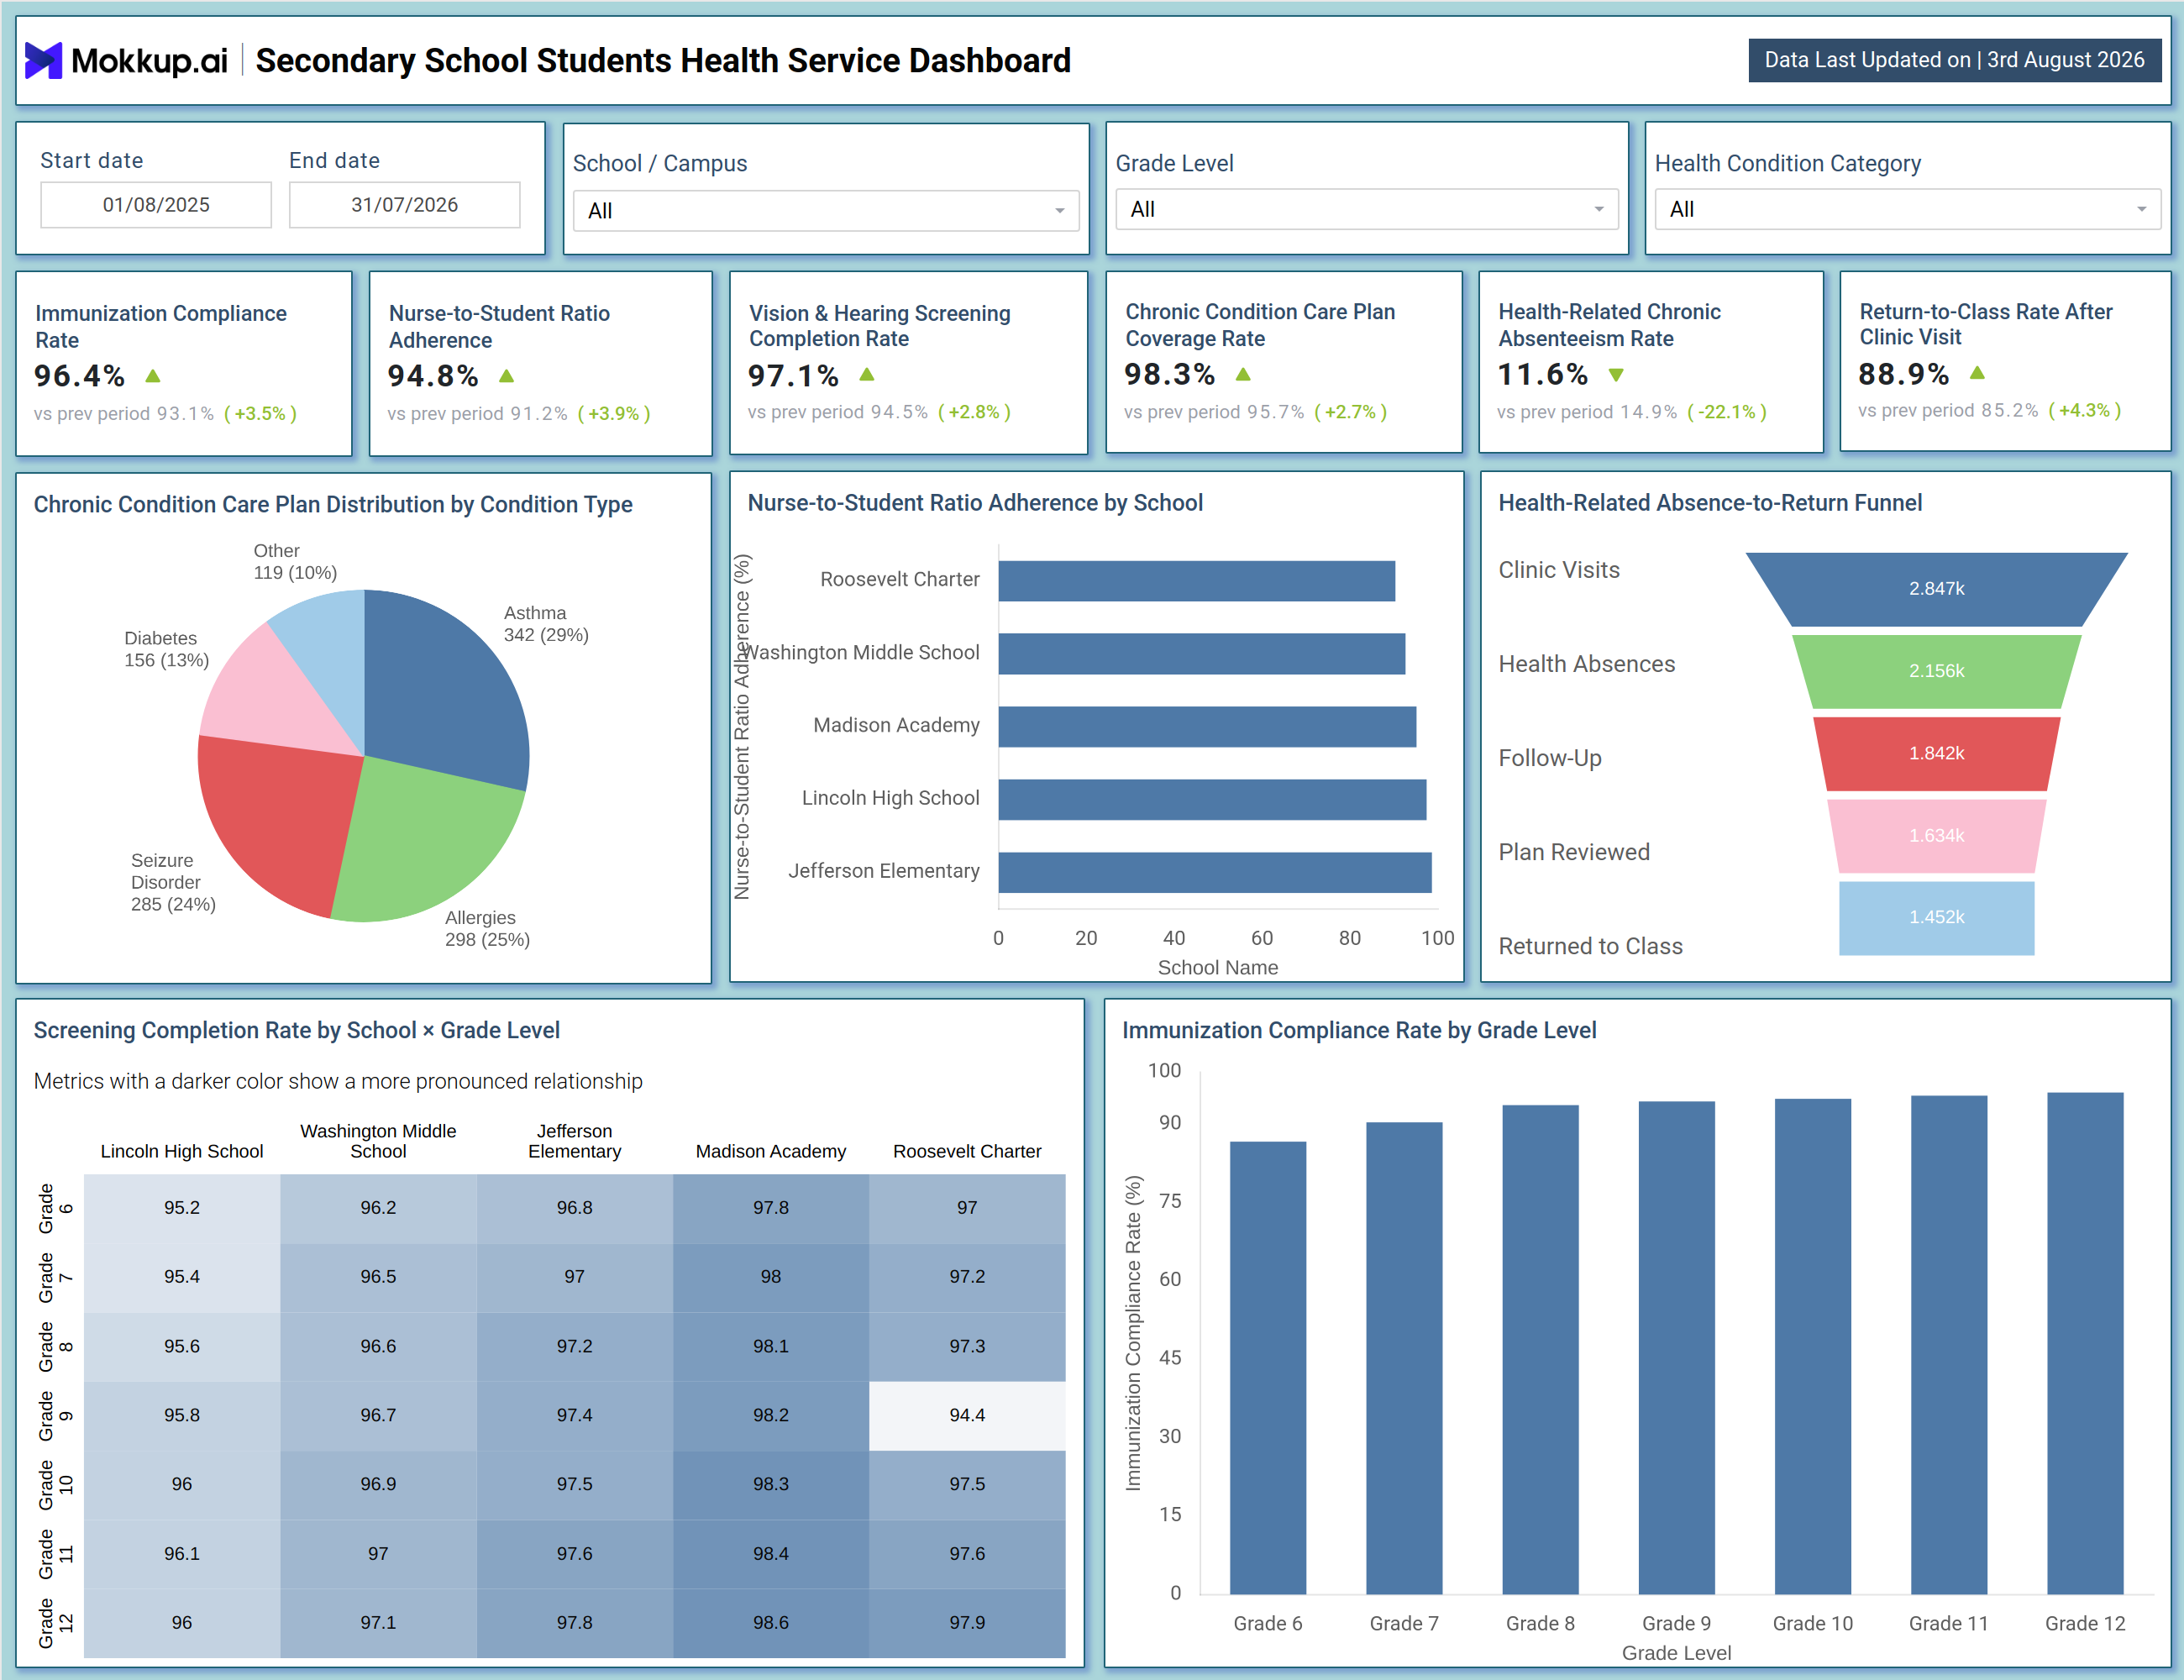Click the Jefferson Elementary heatmap column header
2184x1680 pixels.
575,1141
